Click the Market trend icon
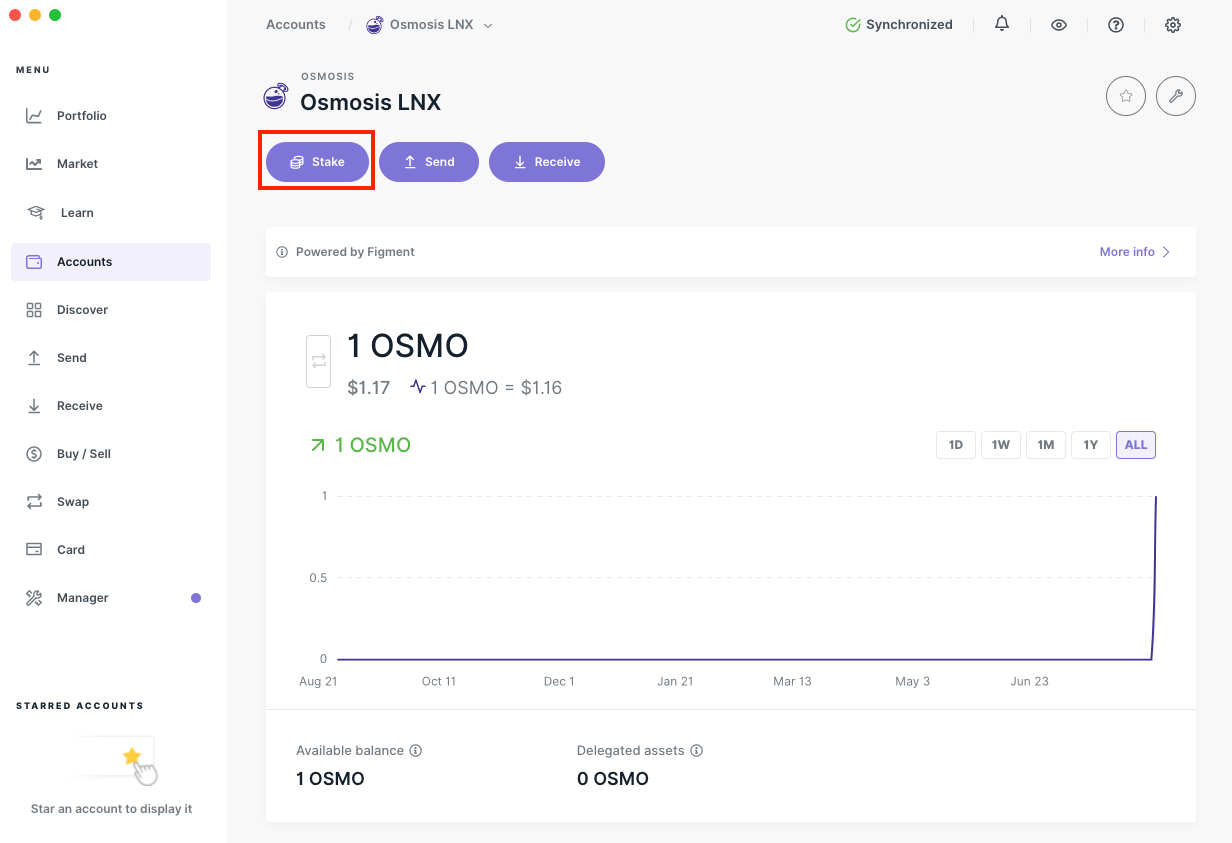The height and width of the screenshot is (843, 1232). (x=34, y=164)
